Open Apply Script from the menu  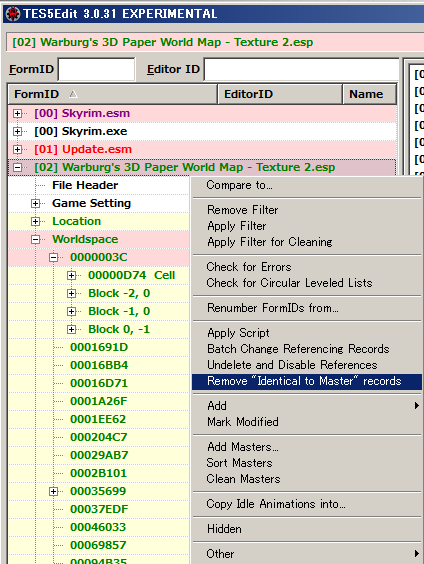pos(307,333)
